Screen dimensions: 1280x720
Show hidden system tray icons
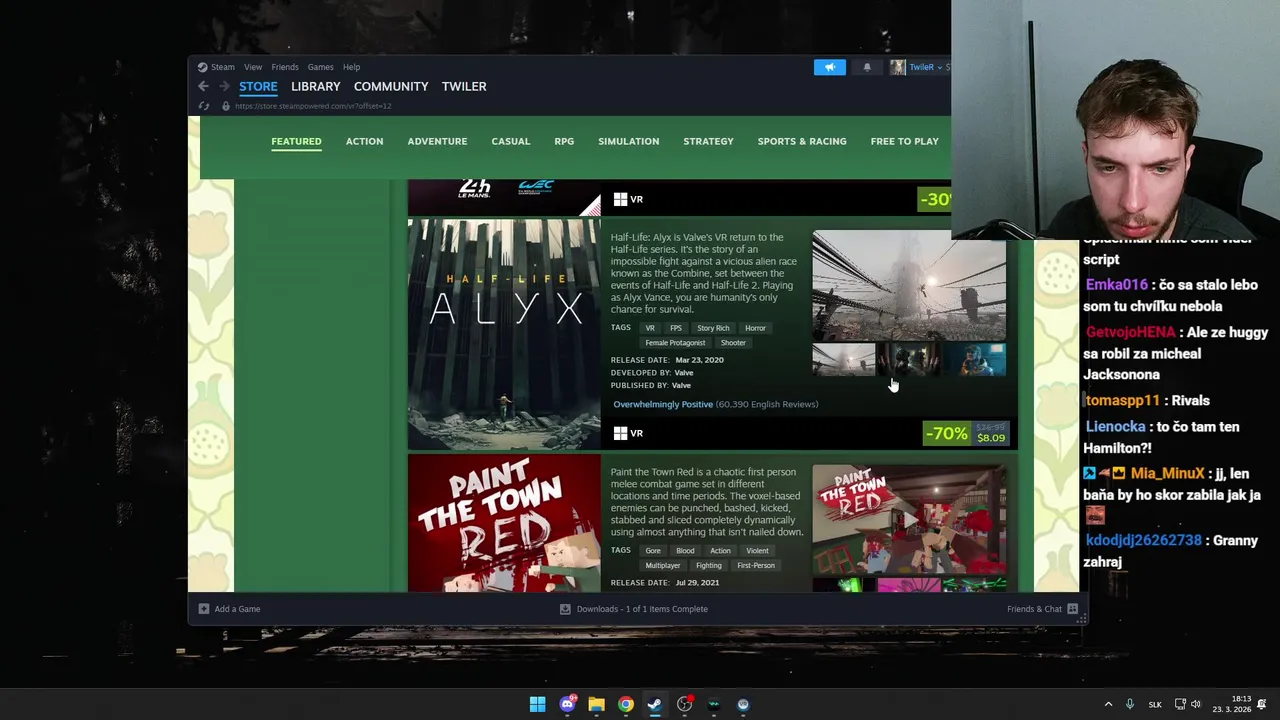tap(1108, 705)
